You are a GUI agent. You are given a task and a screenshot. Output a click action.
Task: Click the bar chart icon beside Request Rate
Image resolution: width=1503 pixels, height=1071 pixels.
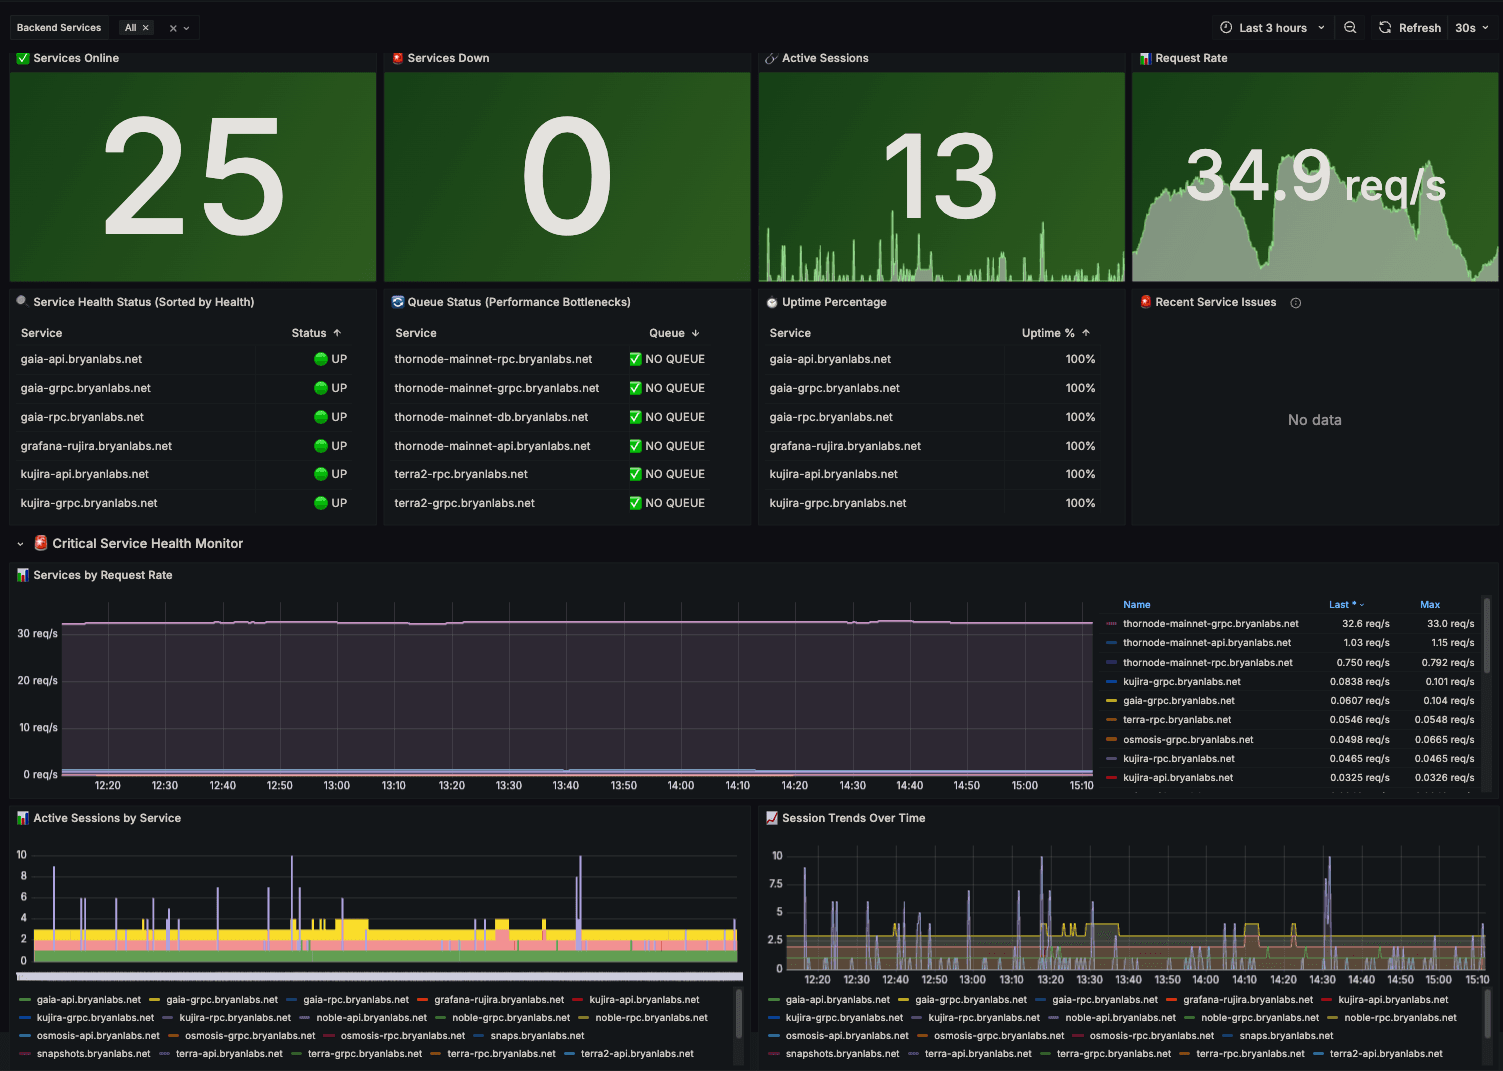tap(1146, 58)
